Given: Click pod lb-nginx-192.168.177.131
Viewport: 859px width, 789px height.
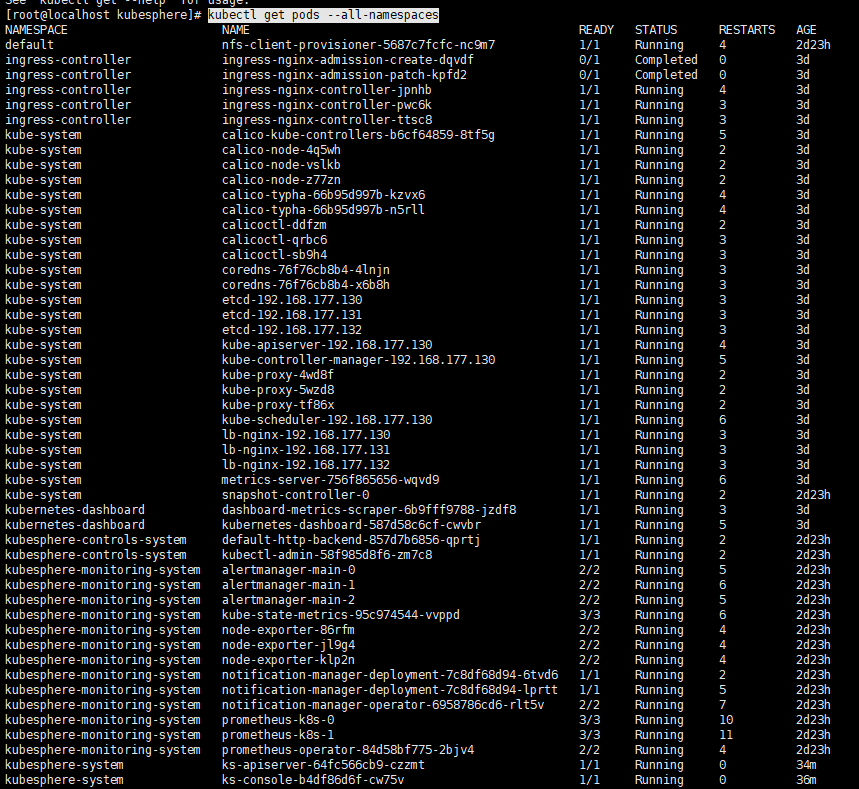Looking at the screenshot, I should (x=306, y=450).
